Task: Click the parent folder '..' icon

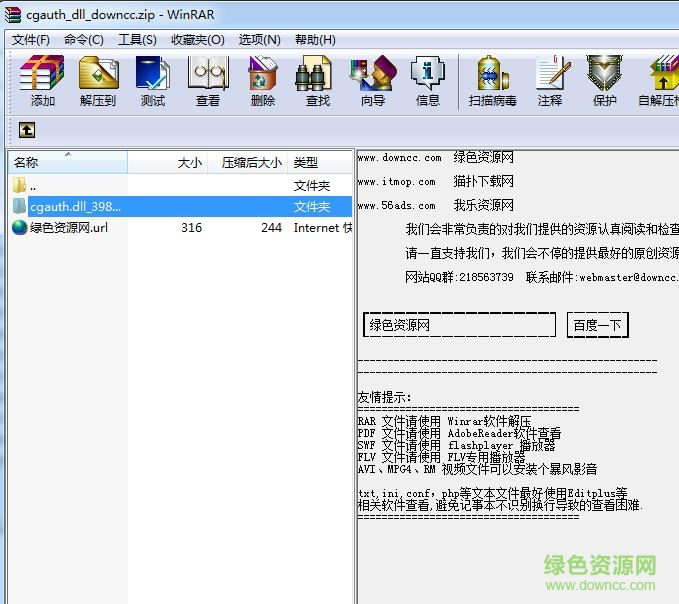Action: [19, 185]
